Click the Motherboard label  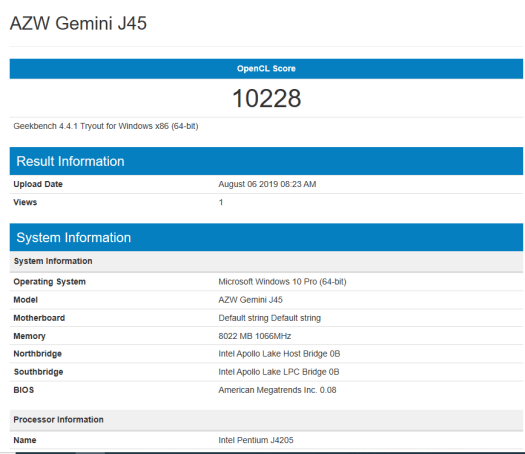[x=39, y=318]
